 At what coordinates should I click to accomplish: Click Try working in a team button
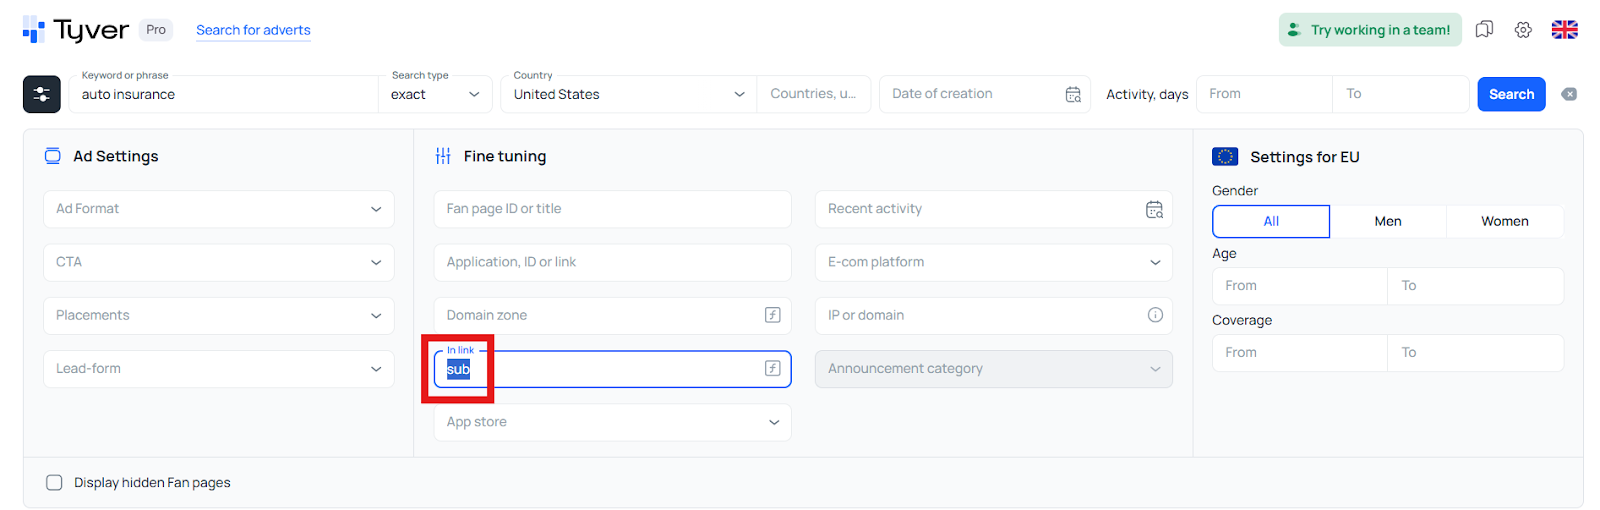(1369, 30)
